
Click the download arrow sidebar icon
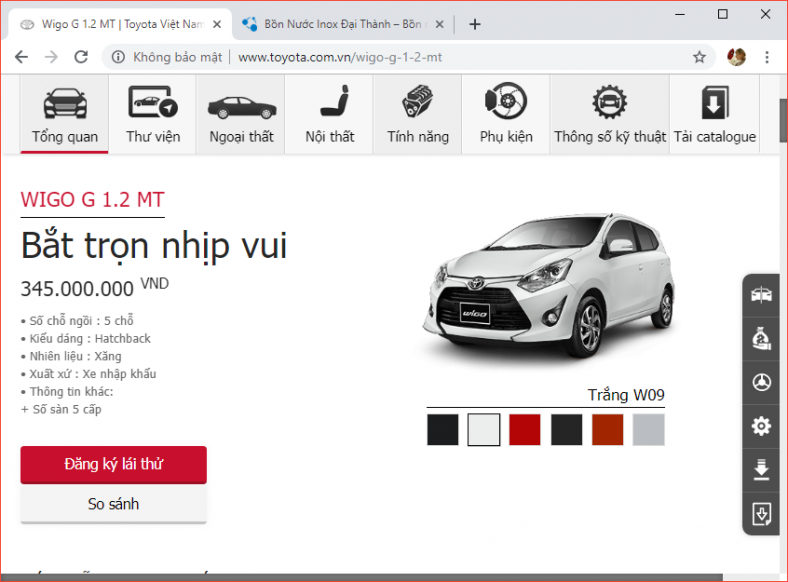point(761,470)
